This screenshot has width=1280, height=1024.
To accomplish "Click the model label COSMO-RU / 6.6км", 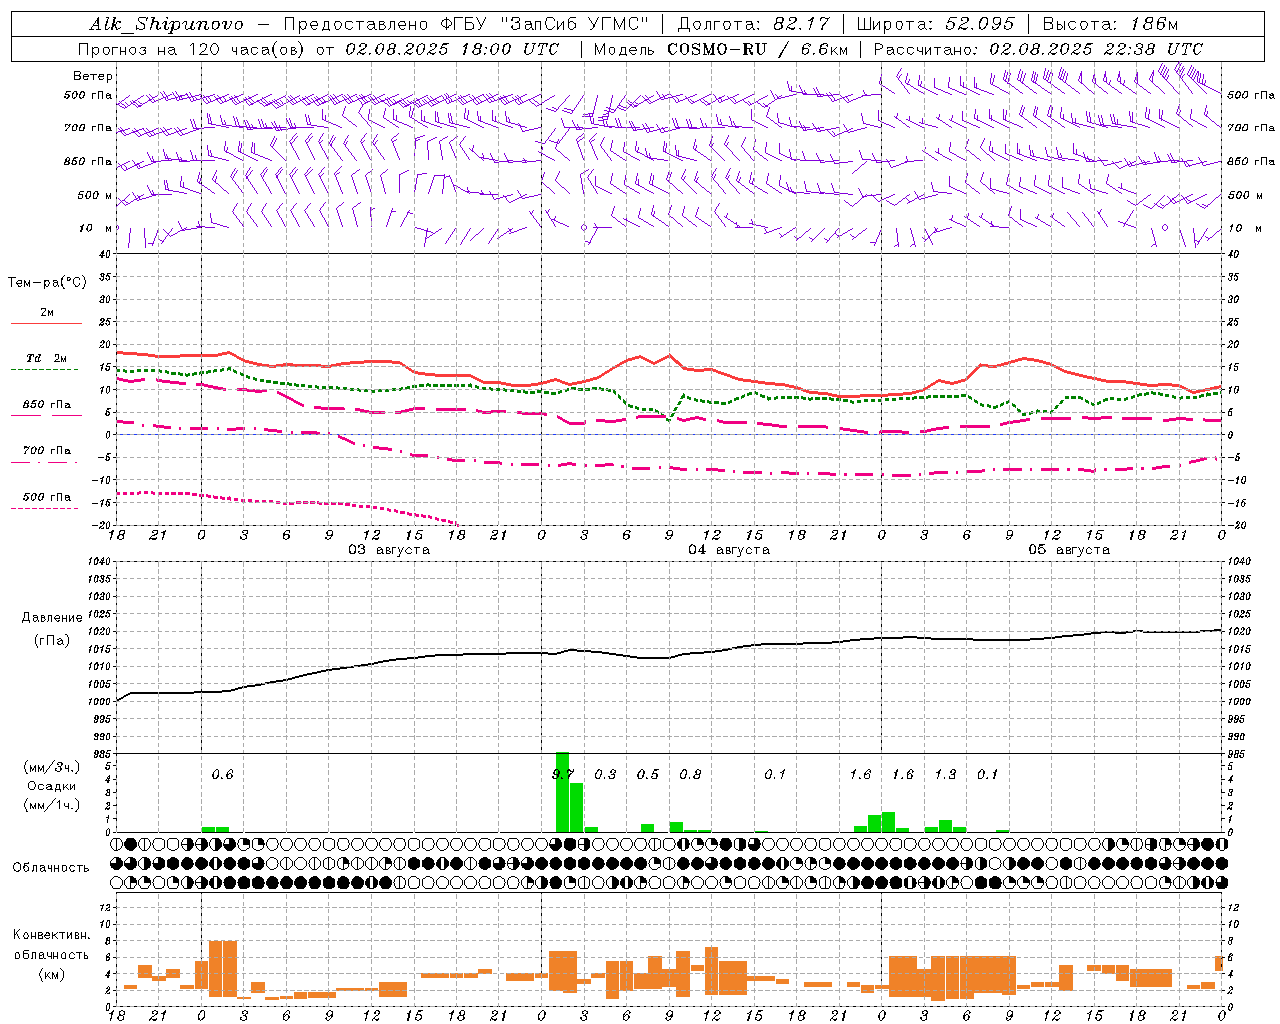I will click(758, 49).
